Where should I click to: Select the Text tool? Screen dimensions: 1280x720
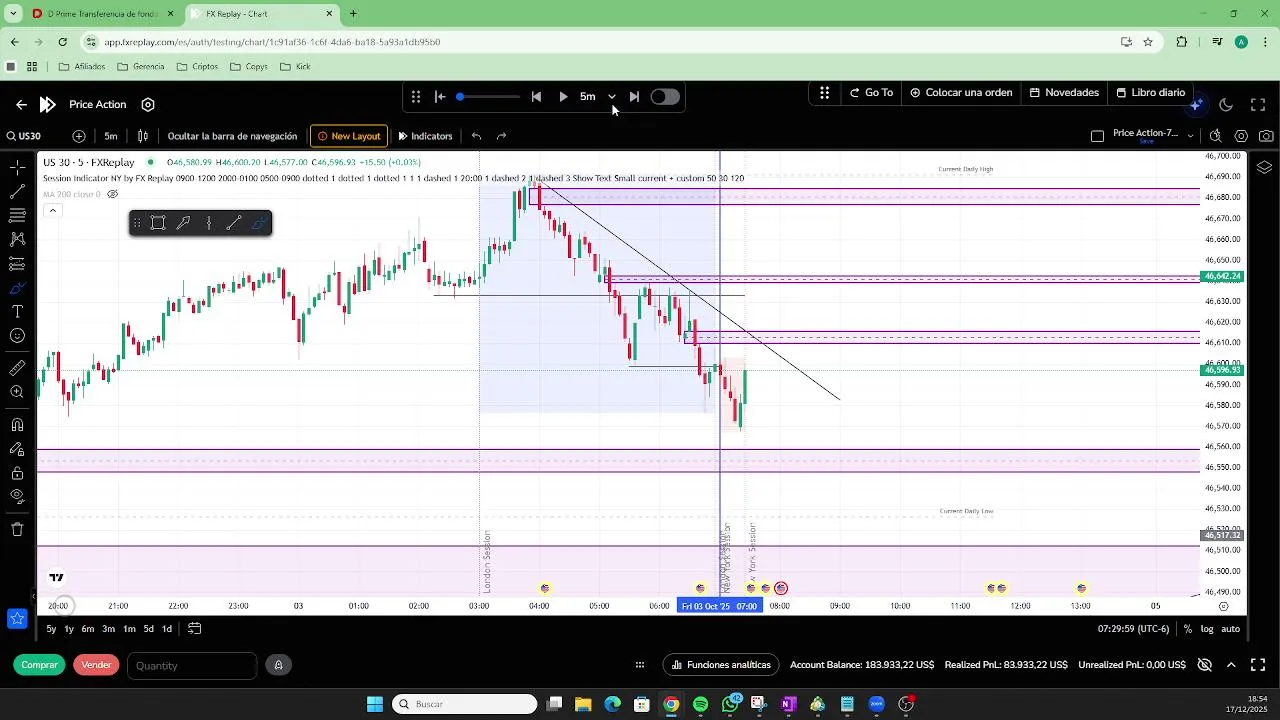click(17, 312)
